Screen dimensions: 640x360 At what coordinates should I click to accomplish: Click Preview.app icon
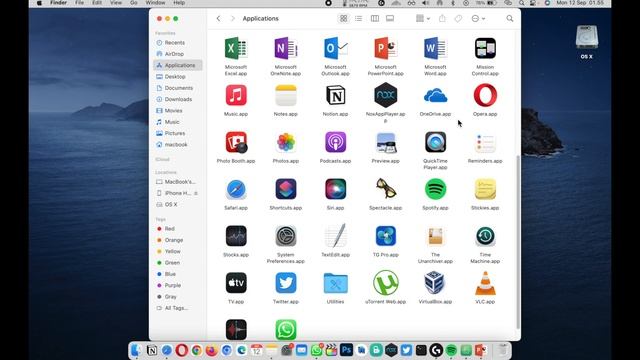coord(385,142)
